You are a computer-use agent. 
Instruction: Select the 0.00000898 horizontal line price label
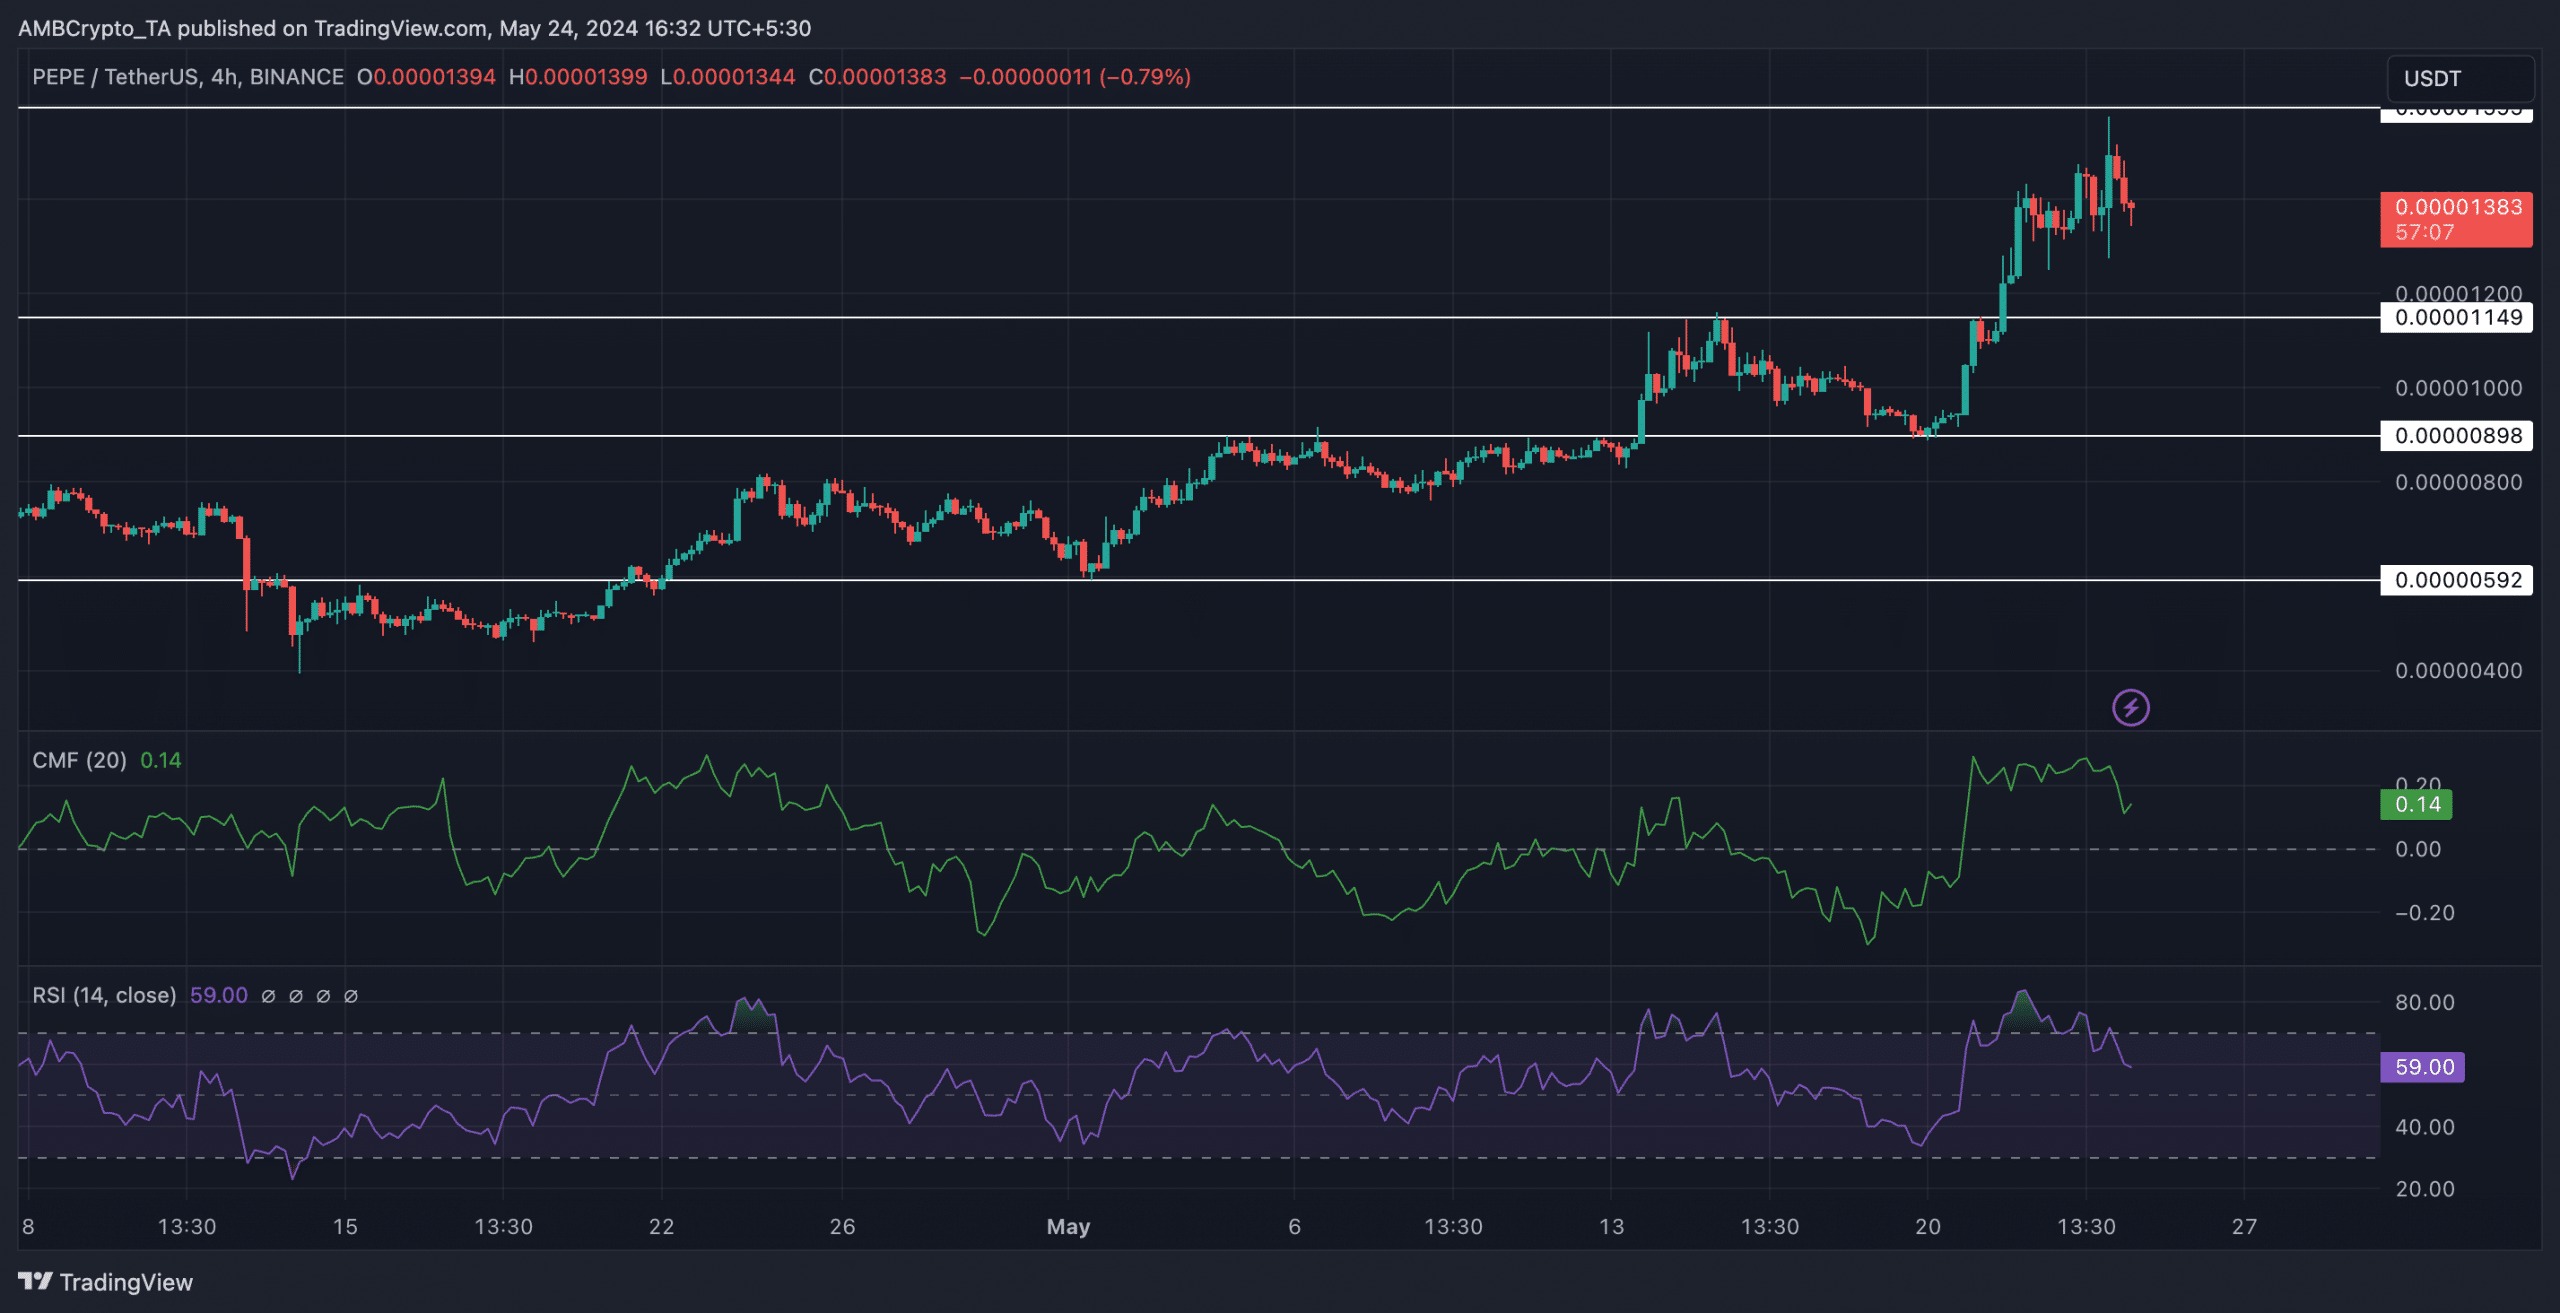[x=2456, y=435]
